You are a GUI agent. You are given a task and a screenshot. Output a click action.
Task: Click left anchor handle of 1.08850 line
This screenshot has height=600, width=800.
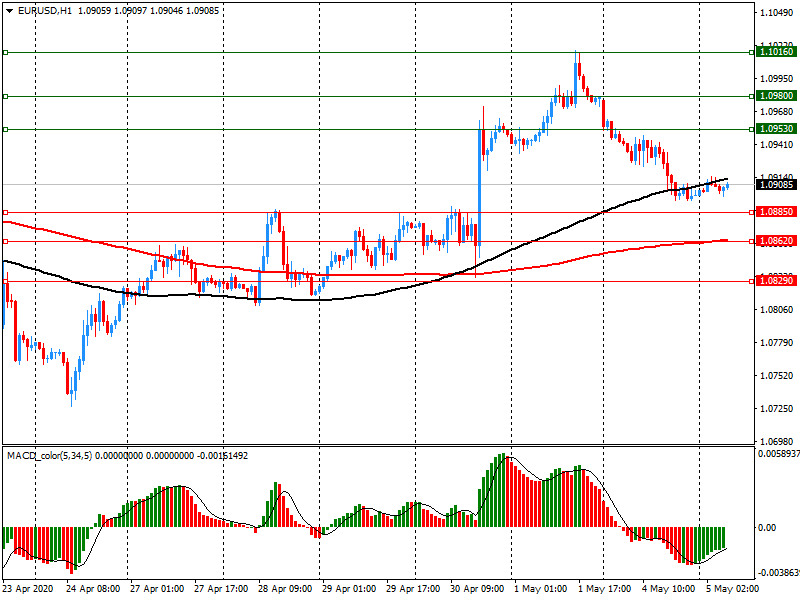[x=6, y=212]
